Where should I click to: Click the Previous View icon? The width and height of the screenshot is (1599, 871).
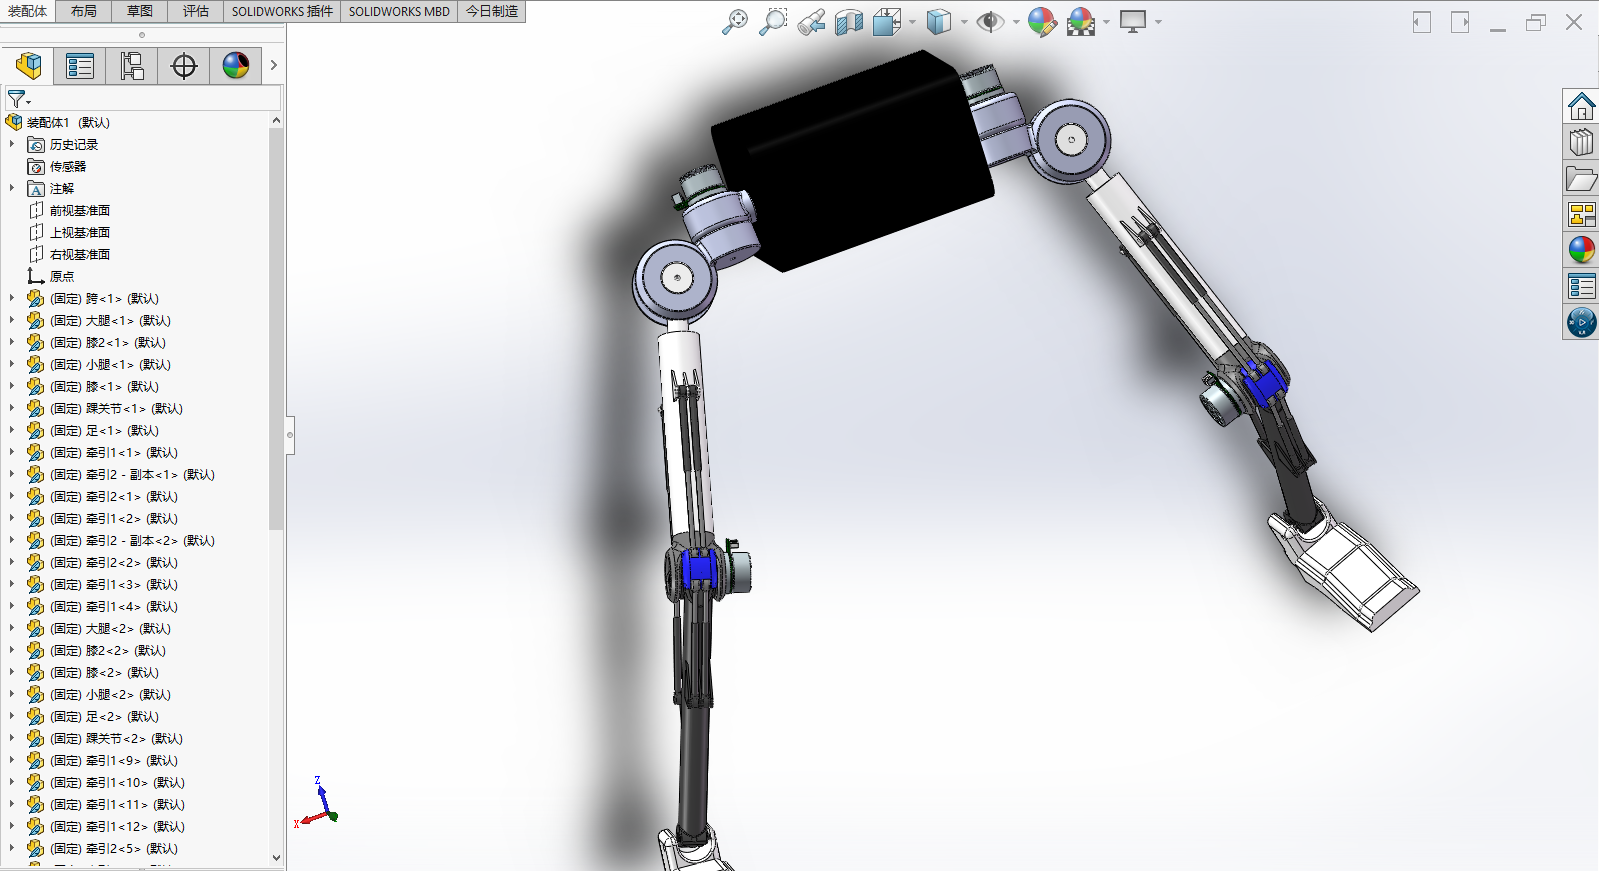coord(811,22)
